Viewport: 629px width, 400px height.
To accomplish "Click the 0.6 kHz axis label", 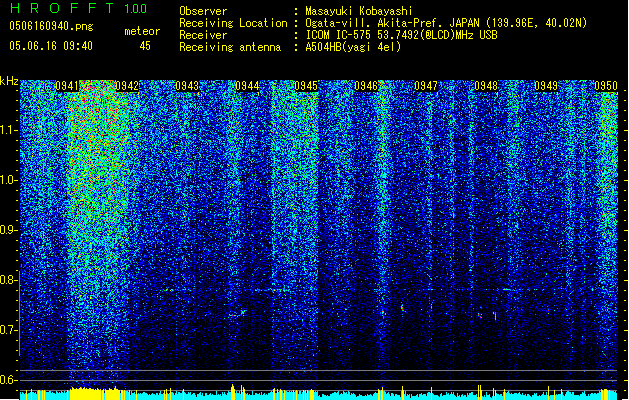I will pyautogui.click(x=8, y=380).
